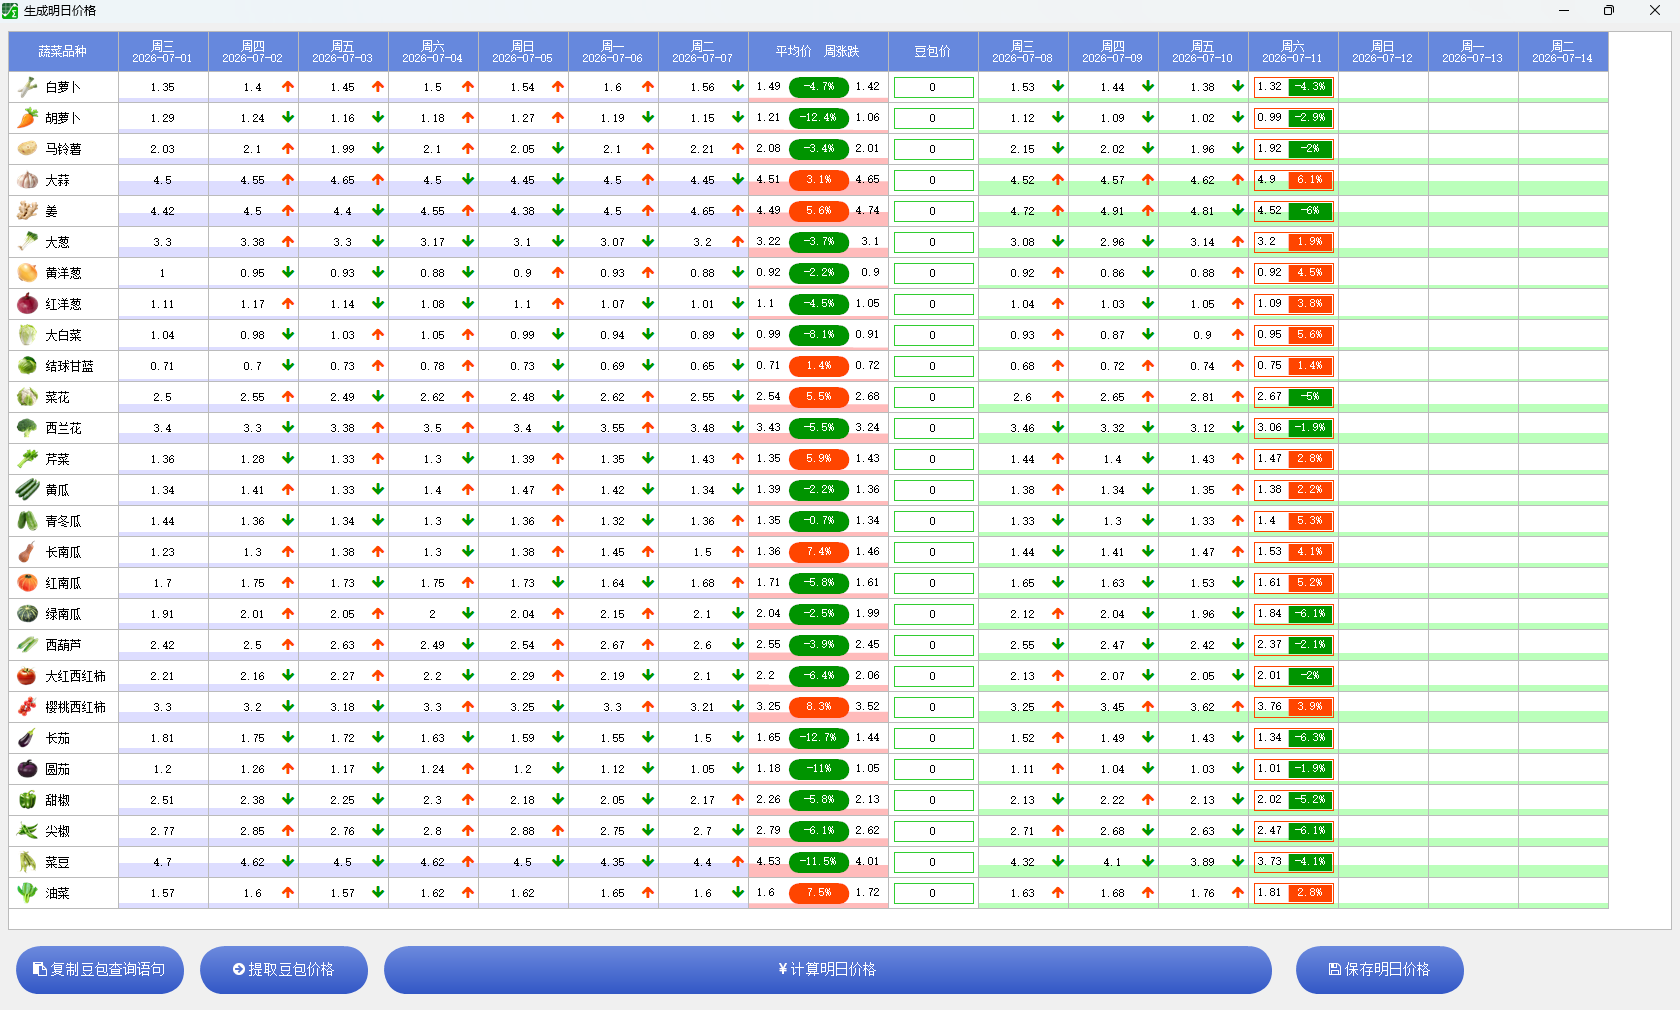Click the 豆包价 input in the 西葫芦 row

(933, 646)
